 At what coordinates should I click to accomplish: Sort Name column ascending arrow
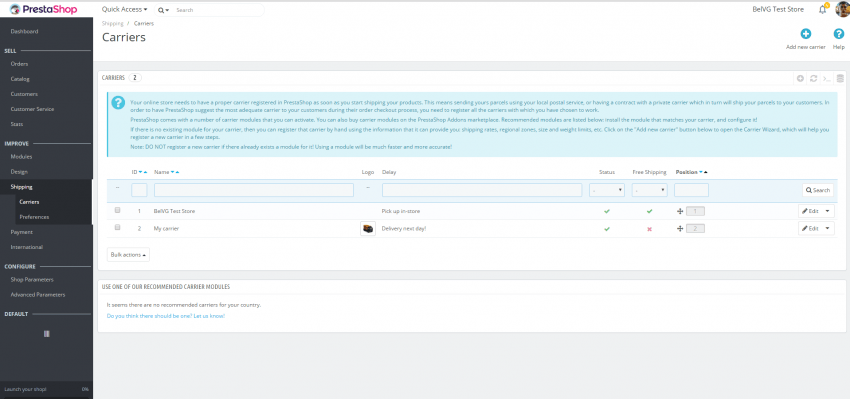pos(177,172)
